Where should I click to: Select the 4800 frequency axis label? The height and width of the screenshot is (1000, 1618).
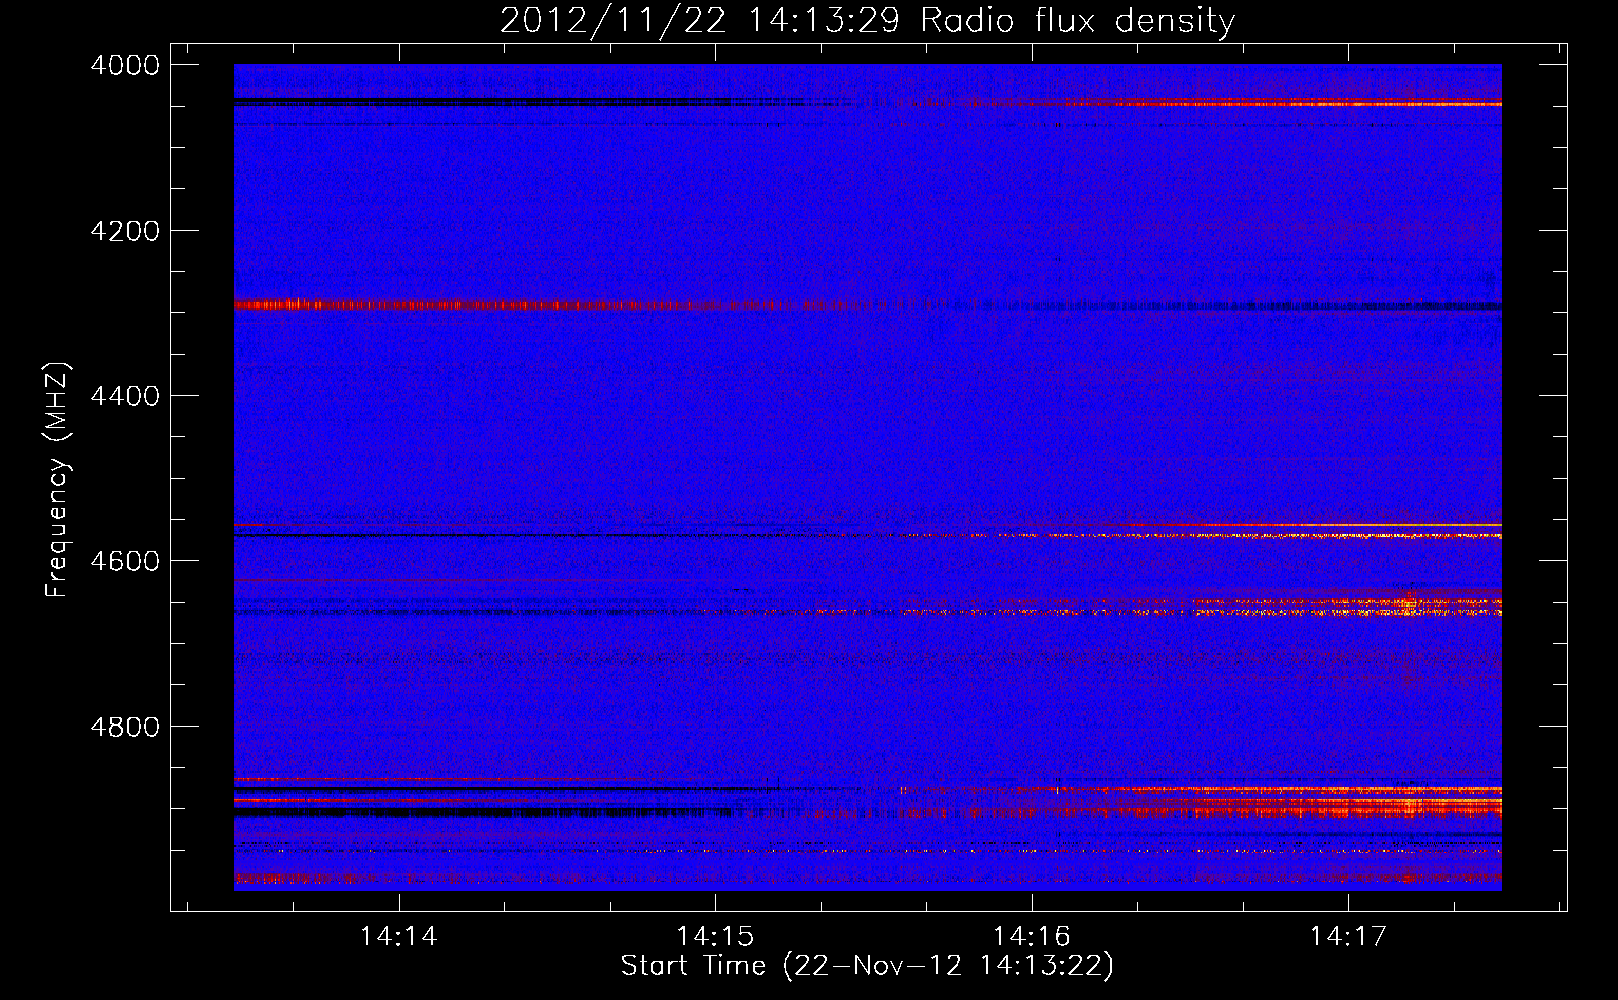tap(125, 726)
